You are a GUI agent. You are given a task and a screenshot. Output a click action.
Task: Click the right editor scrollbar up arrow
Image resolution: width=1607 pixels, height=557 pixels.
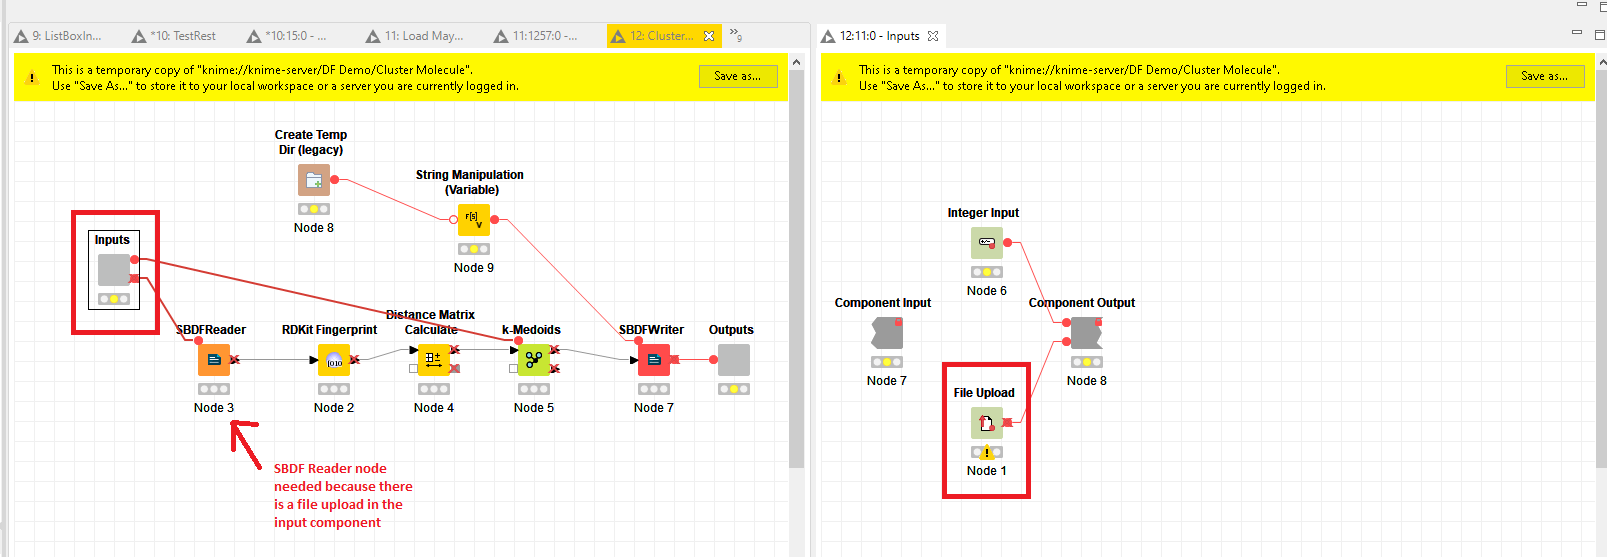pyautogui.click(x=1603, y=62)
